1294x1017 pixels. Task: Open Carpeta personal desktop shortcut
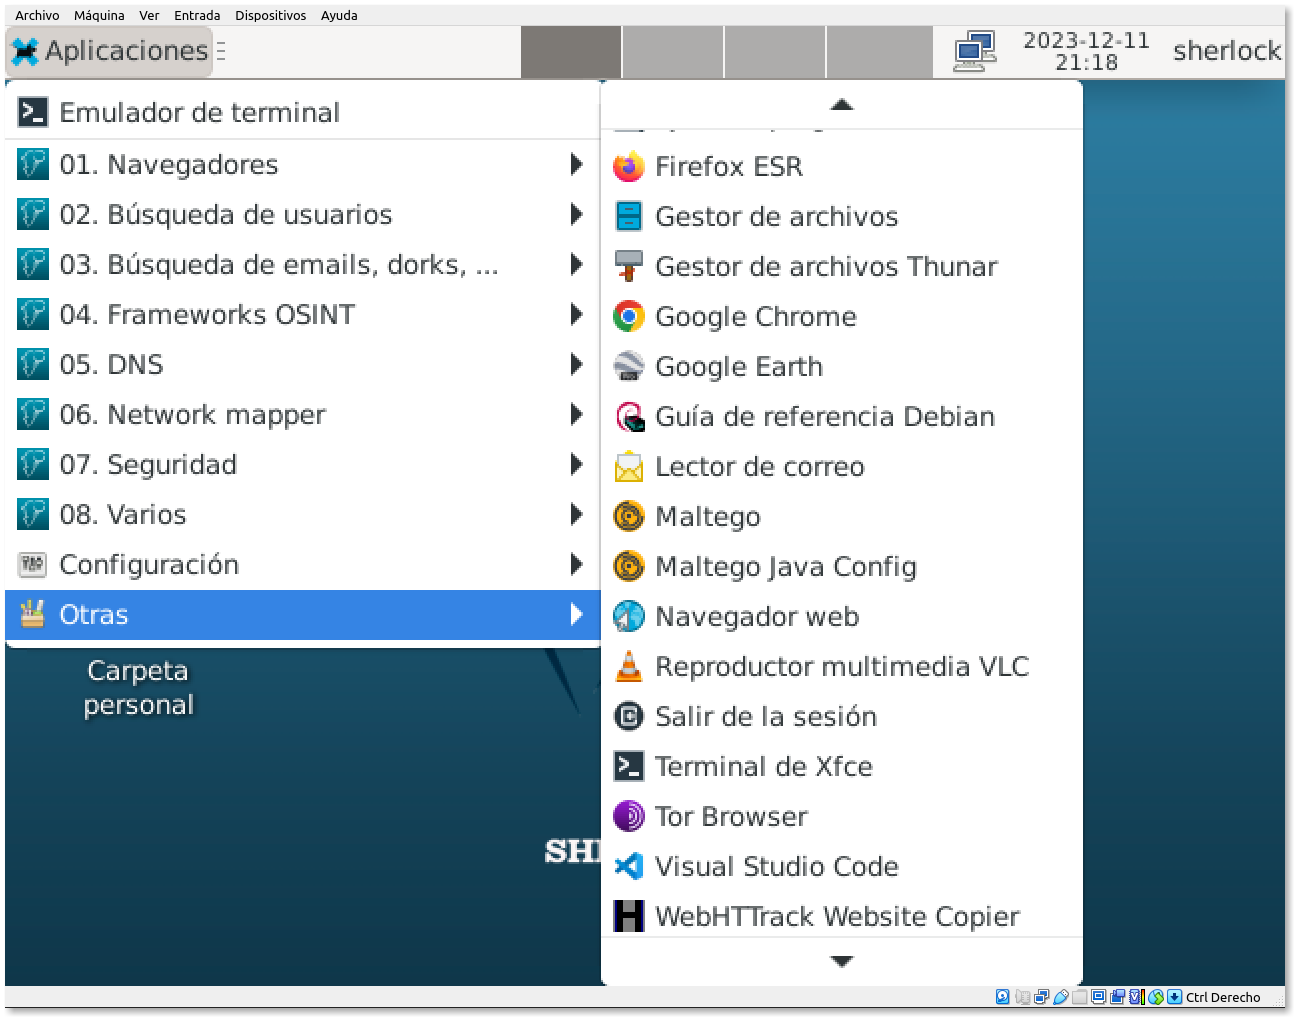(x=138, y=688)
